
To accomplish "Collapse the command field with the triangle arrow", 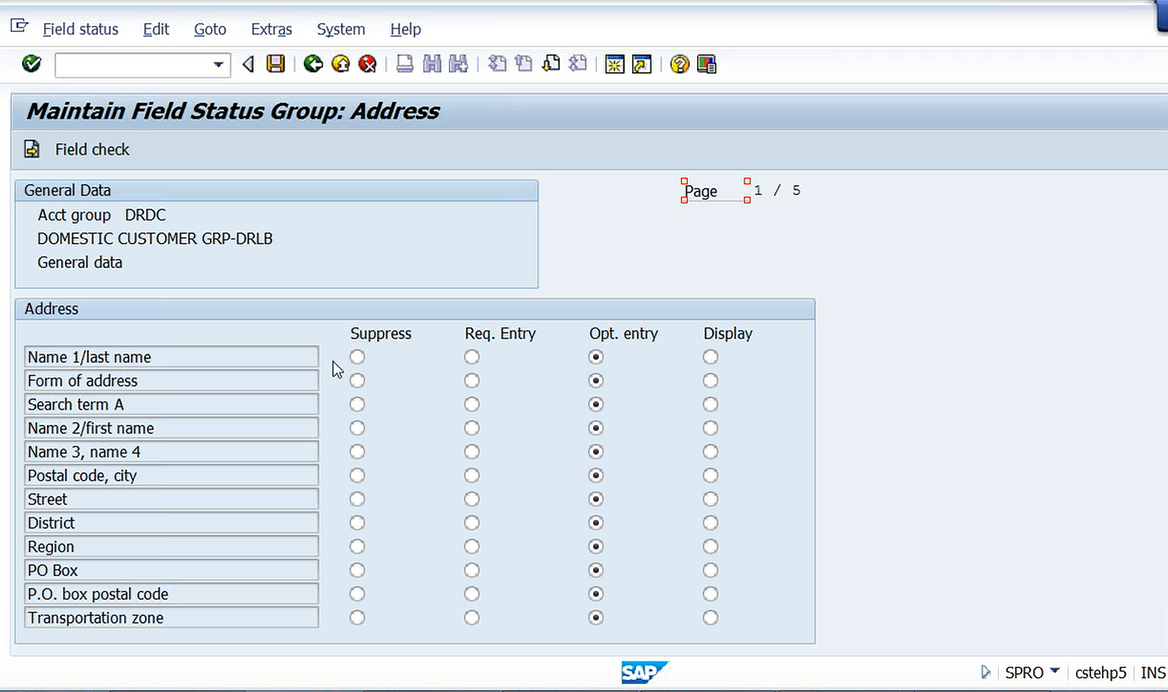I will click(248, 65).
